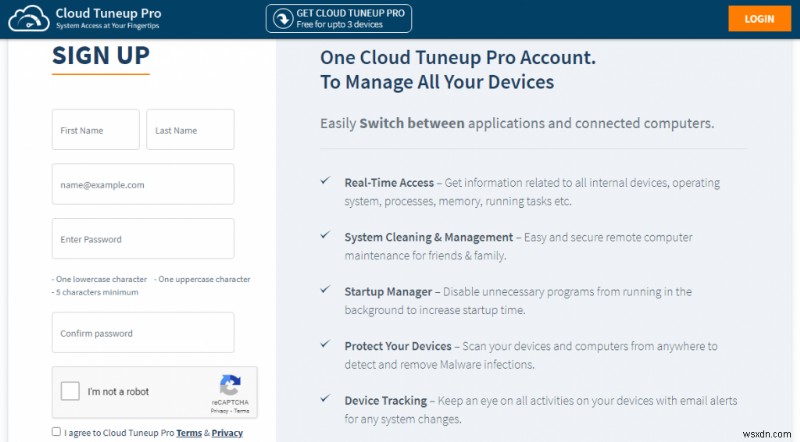Click 'Protect Your Devices' feature title
800x442 pixels.
pyautogui.click(x=398, y=346)
